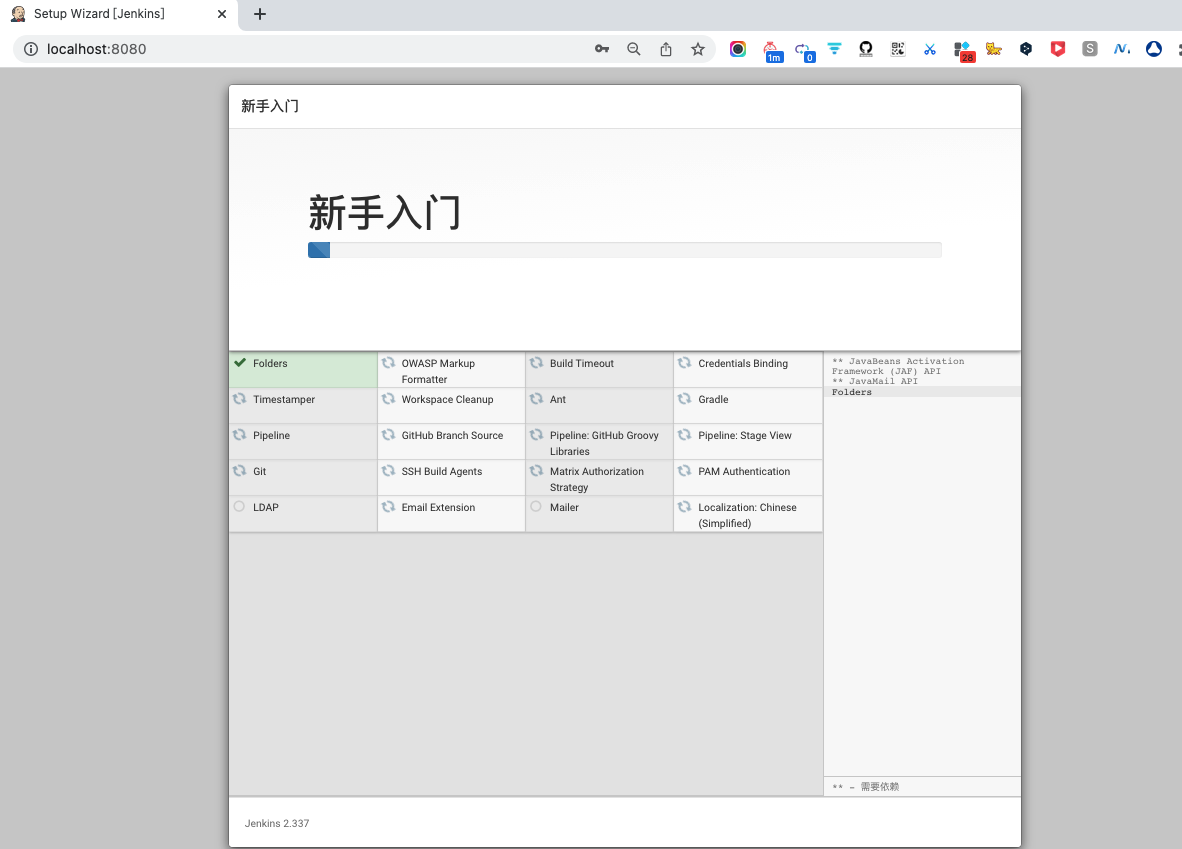Close the Setup Wizard tab
1182x849 pixels.
click(x=222, y=14)
